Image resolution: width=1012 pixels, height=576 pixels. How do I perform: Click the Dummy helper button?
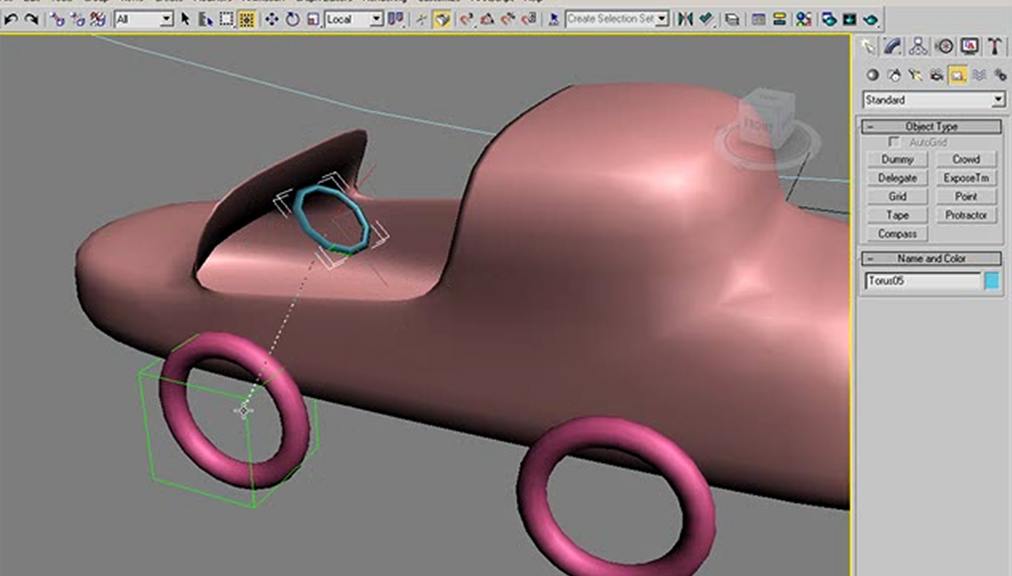897,159
